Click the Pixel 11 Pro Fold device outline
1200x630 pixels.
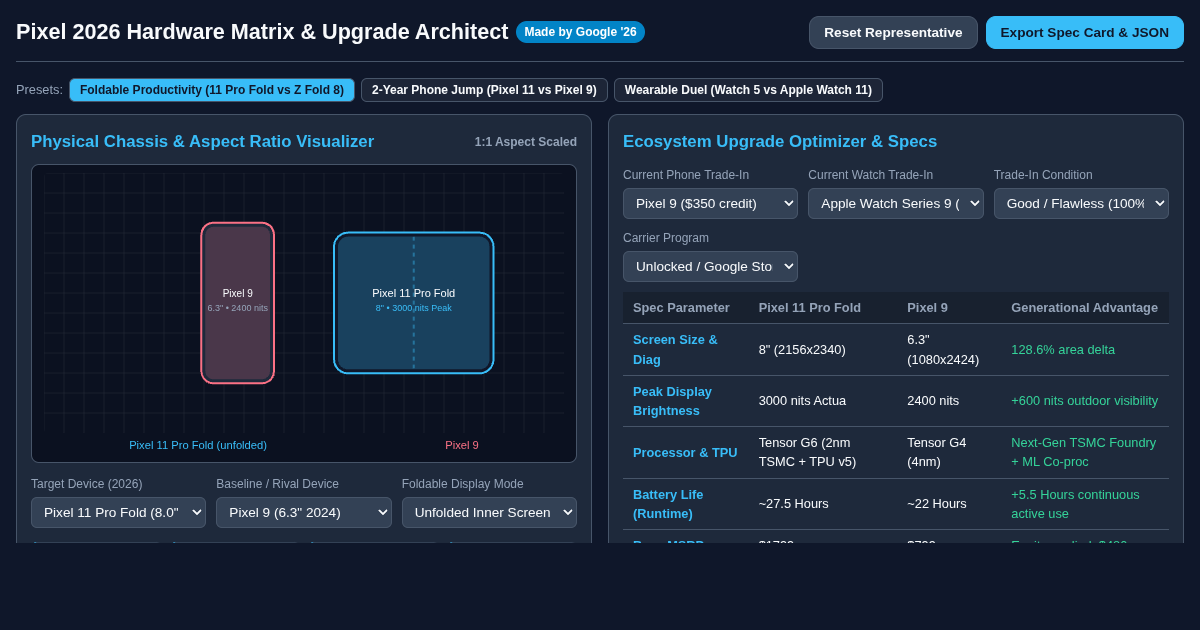pyautogui.click(x=414, y=303)
